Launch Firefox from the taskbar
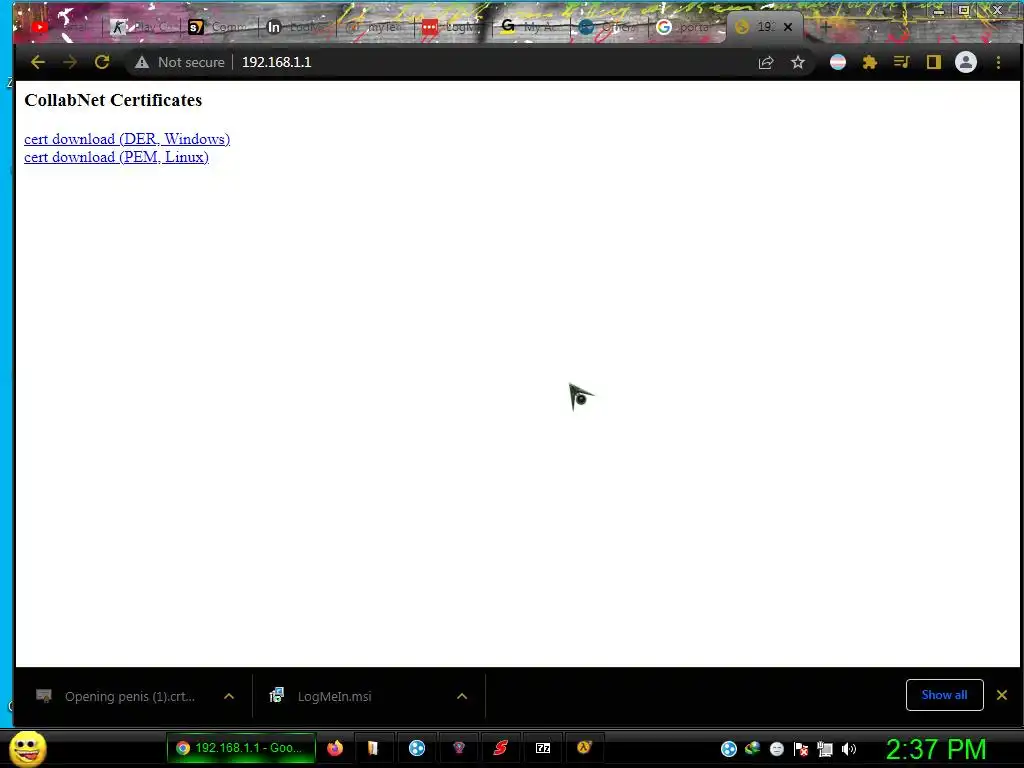1024x768 pixels. [x=335, y=748]
